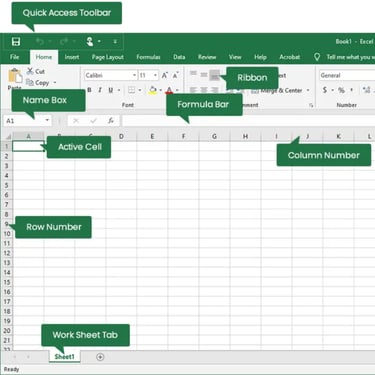Screen dimensions: 375x375
Task: Toggle Bold formatting
Action: coord(89,90)
